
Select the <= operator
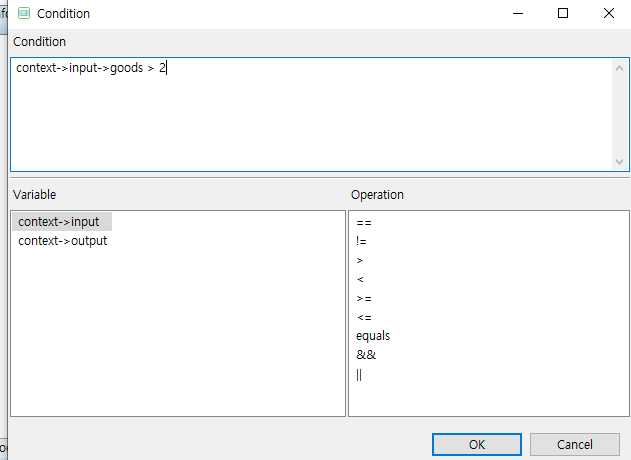364,317
